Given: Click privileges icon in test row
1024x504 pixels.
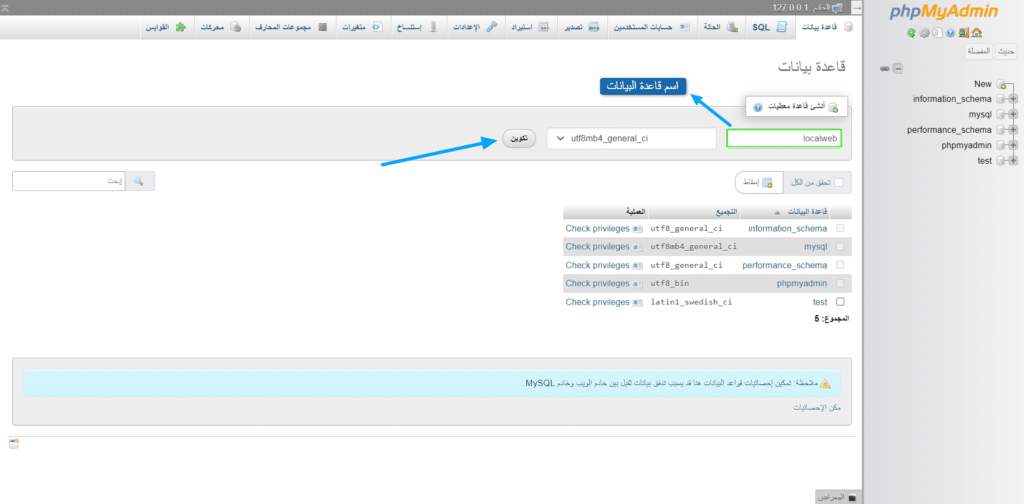Looking at the screenshot, I should coord(637,302).
